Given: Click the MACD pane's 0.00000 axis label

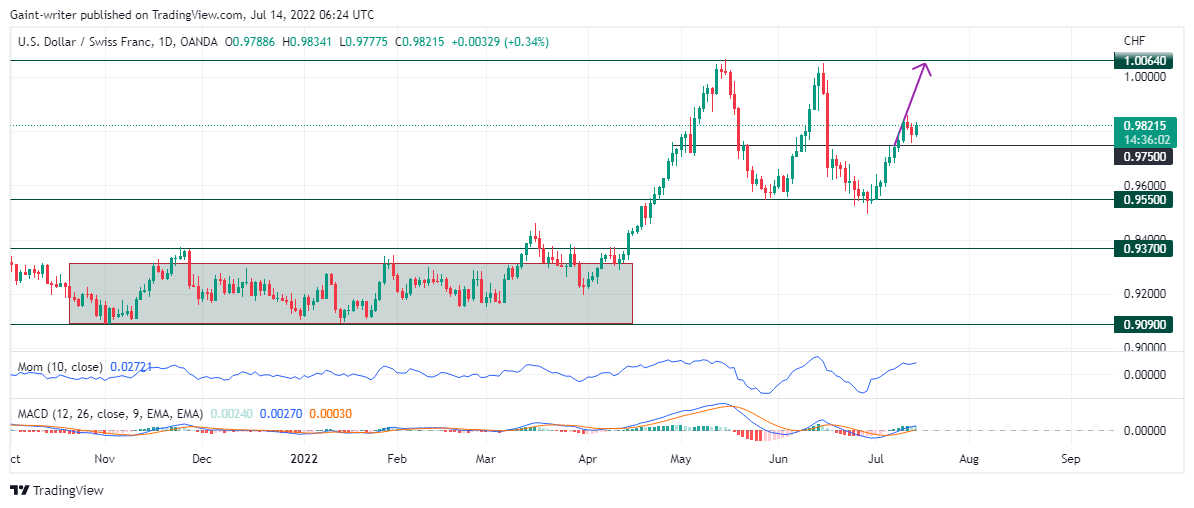Looking at the screenshot, I should [1144, 430].
